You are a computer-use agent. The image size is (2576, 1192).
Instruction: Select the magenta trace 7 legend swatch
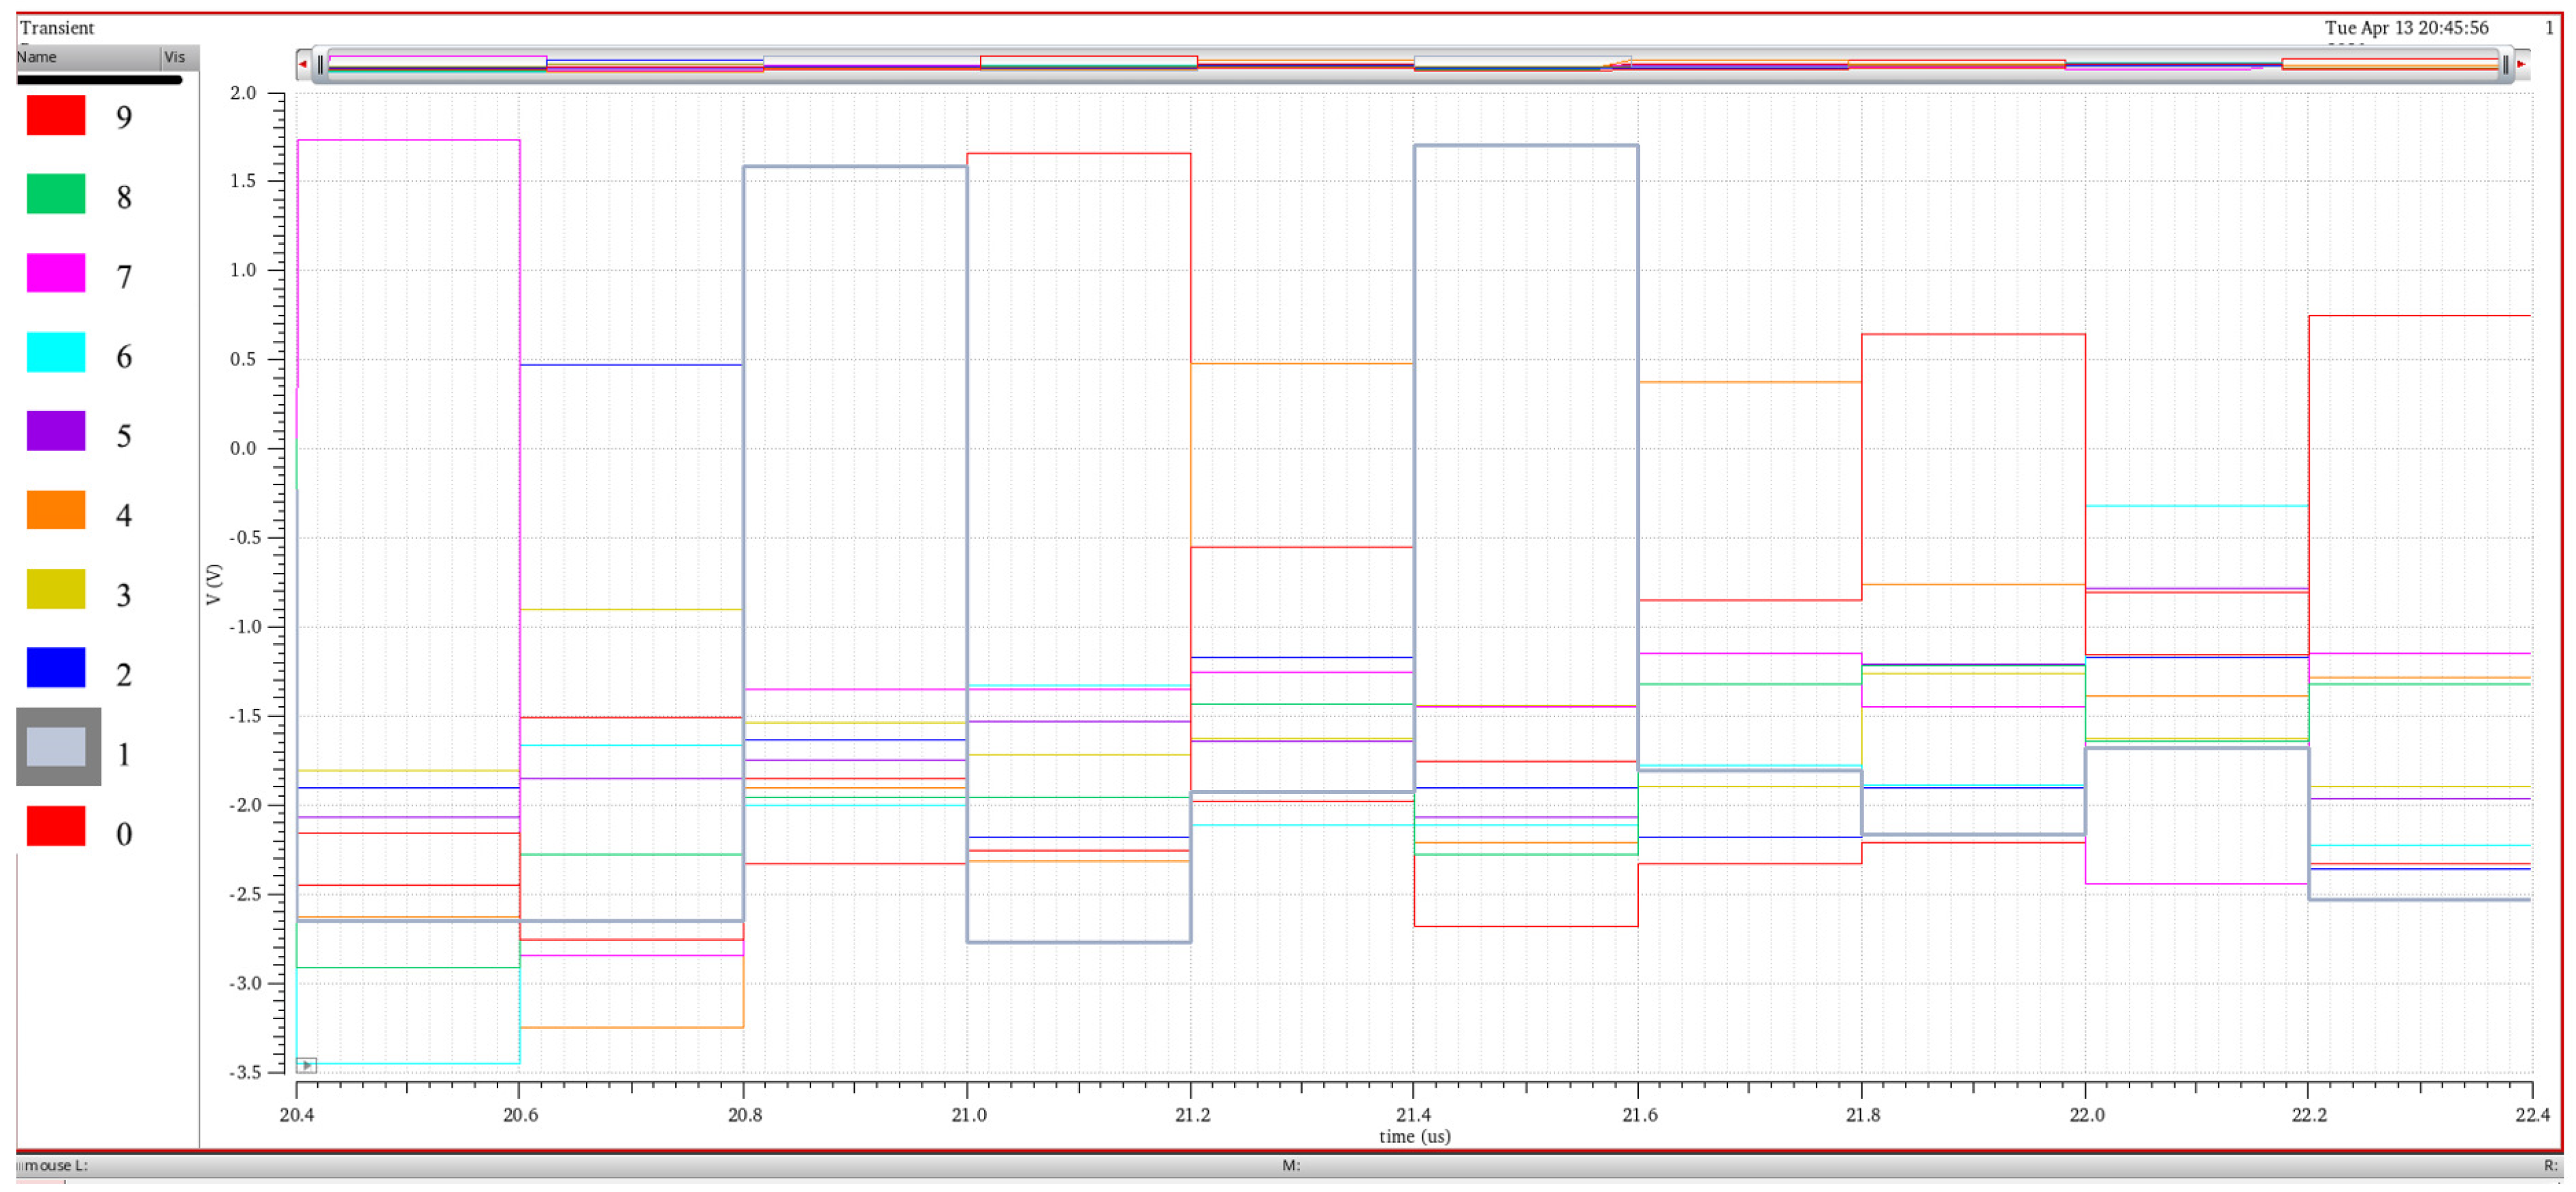pyautogui.click(x=56, y=273)
